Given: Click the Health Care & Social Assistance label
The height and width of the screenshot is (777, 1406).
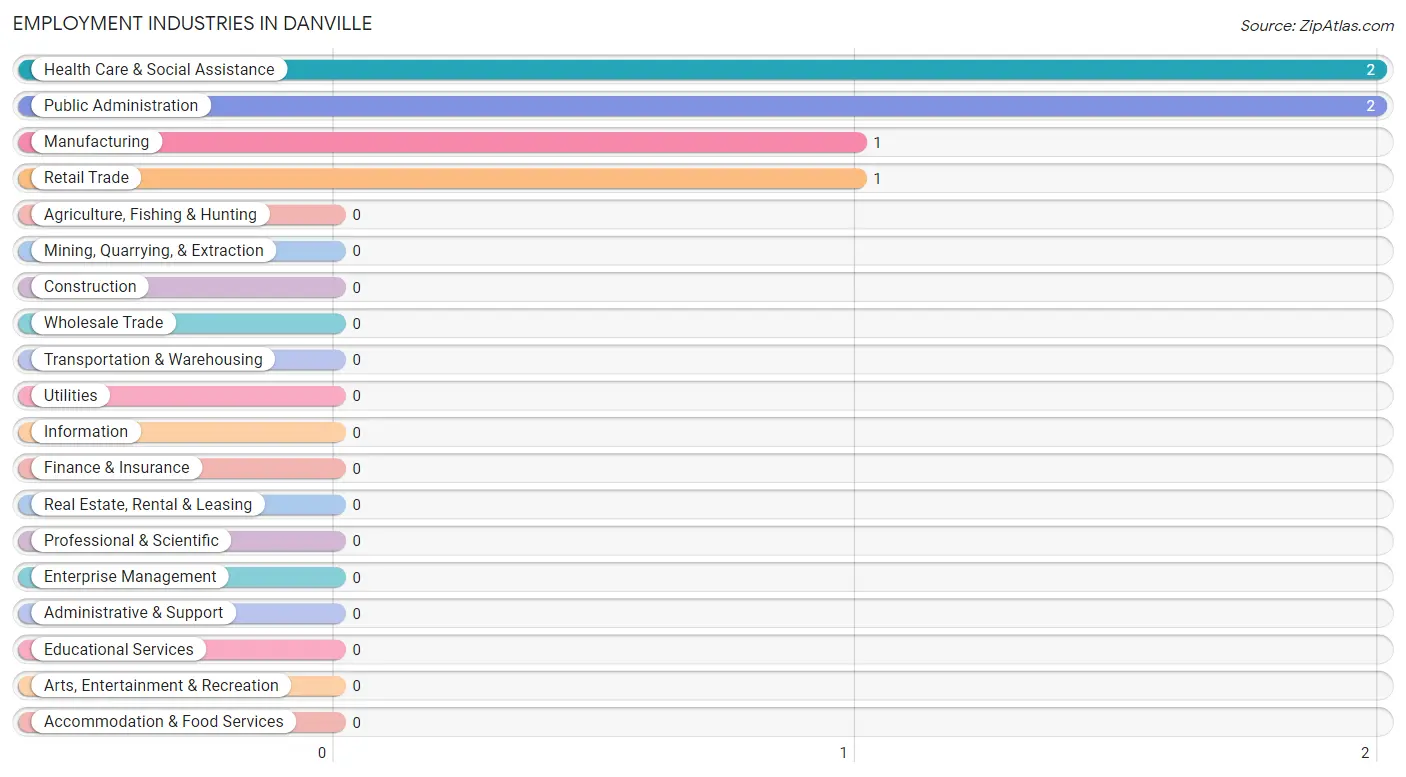Looking at the screenshot, I should point(159,69).
